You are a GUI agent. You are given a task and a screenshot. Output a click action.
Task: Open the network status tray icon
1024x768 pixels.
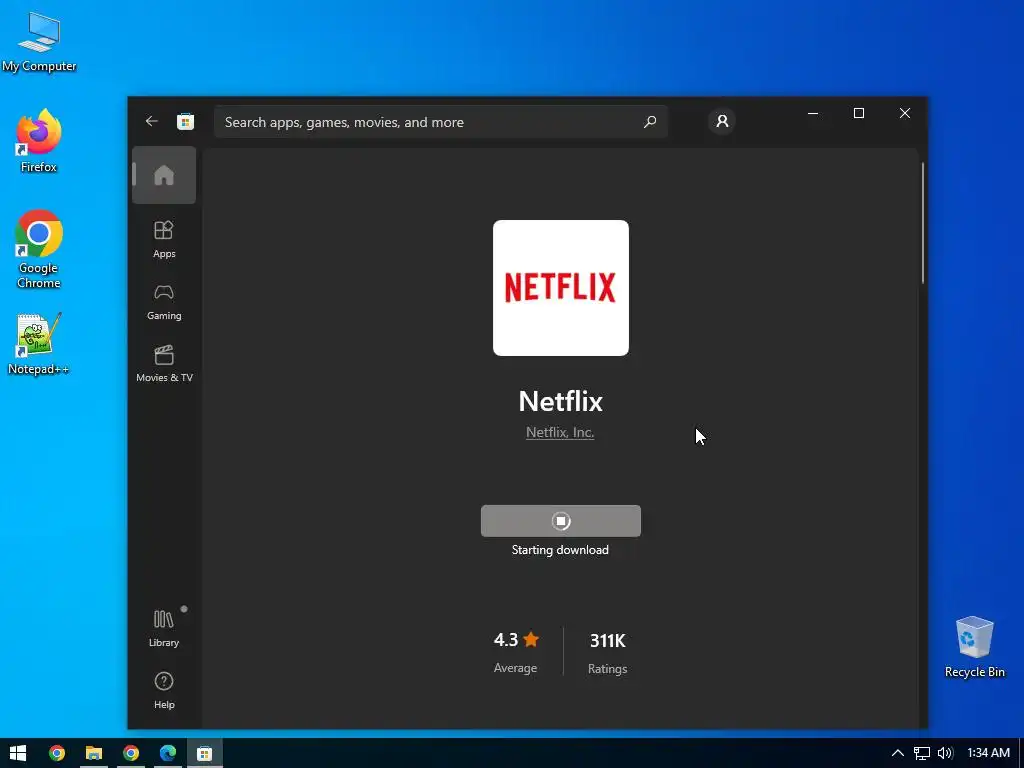point(921,753)
